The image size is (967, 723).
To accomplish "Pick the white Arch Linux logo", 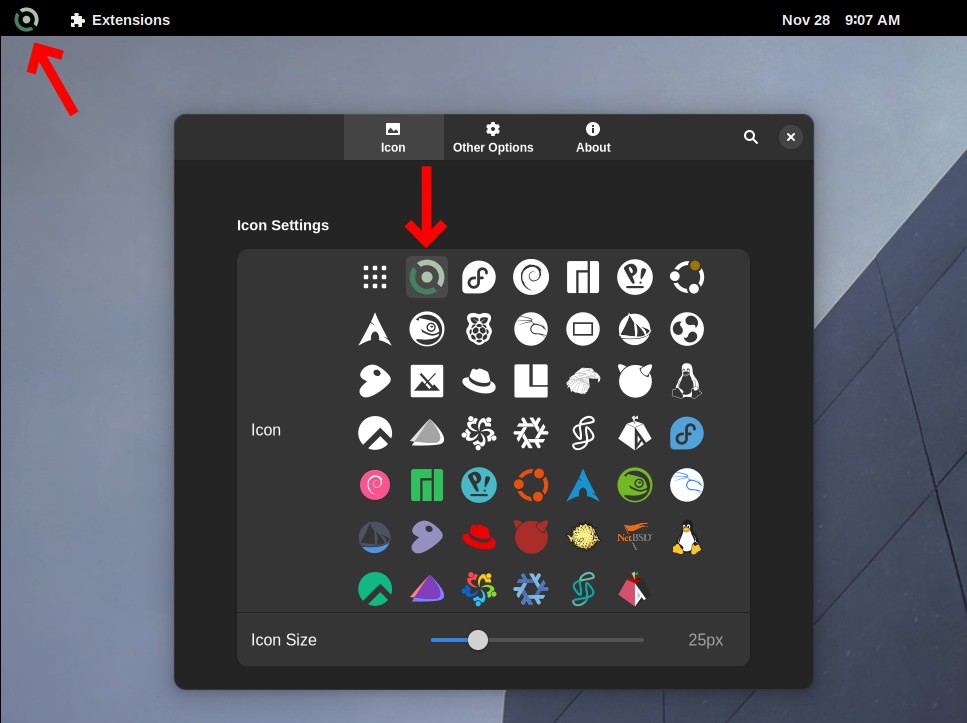I will point(375,329).
